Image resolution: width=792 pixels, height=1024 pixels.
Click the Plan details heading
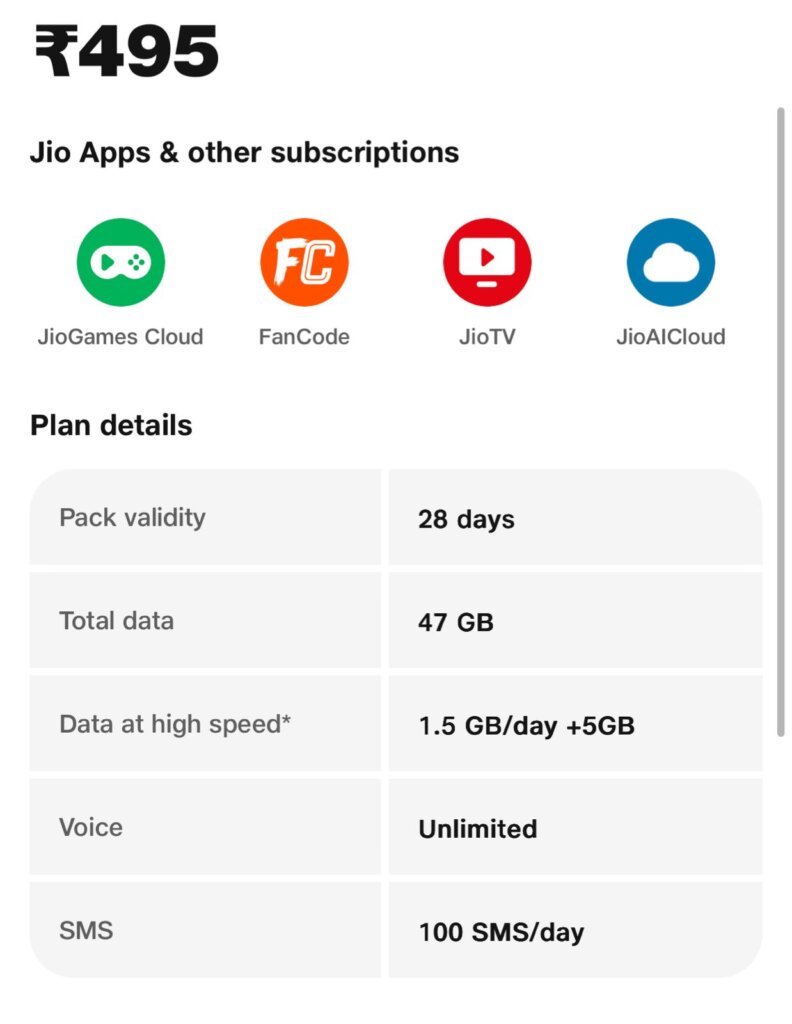[111, 425]
